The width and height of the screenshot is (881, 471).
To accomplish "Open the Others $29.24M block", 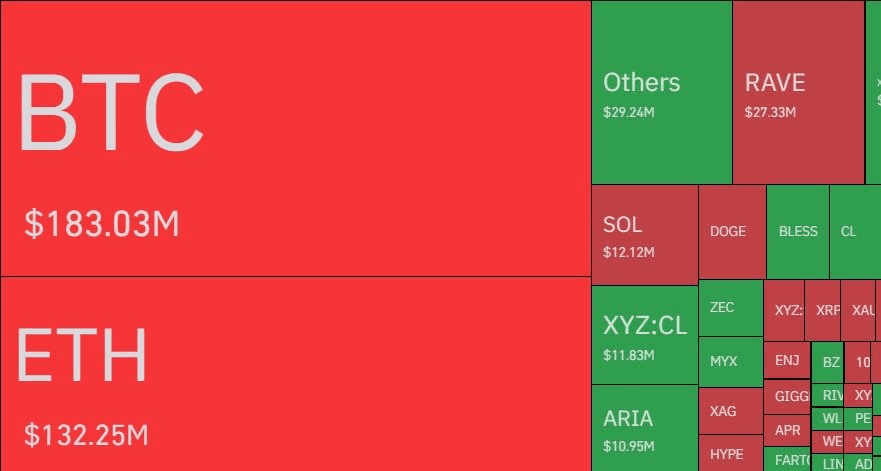I will (661, 92).
